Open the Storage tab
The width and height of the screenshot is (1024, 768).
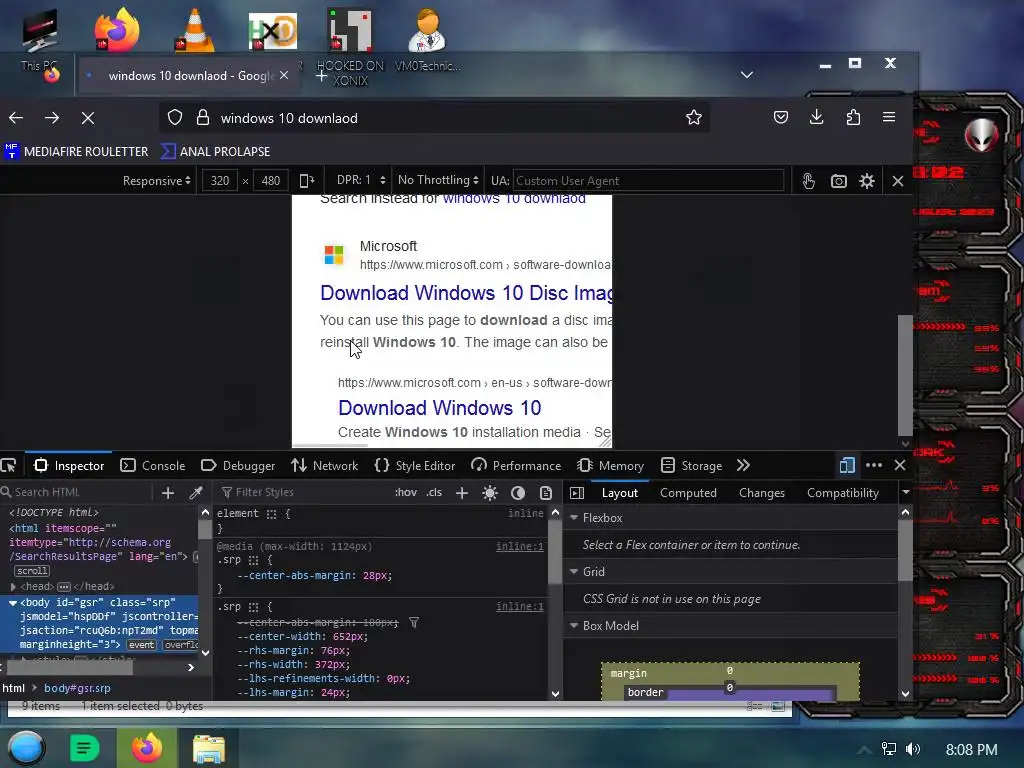pyautogui.click(x=692, y=466)
